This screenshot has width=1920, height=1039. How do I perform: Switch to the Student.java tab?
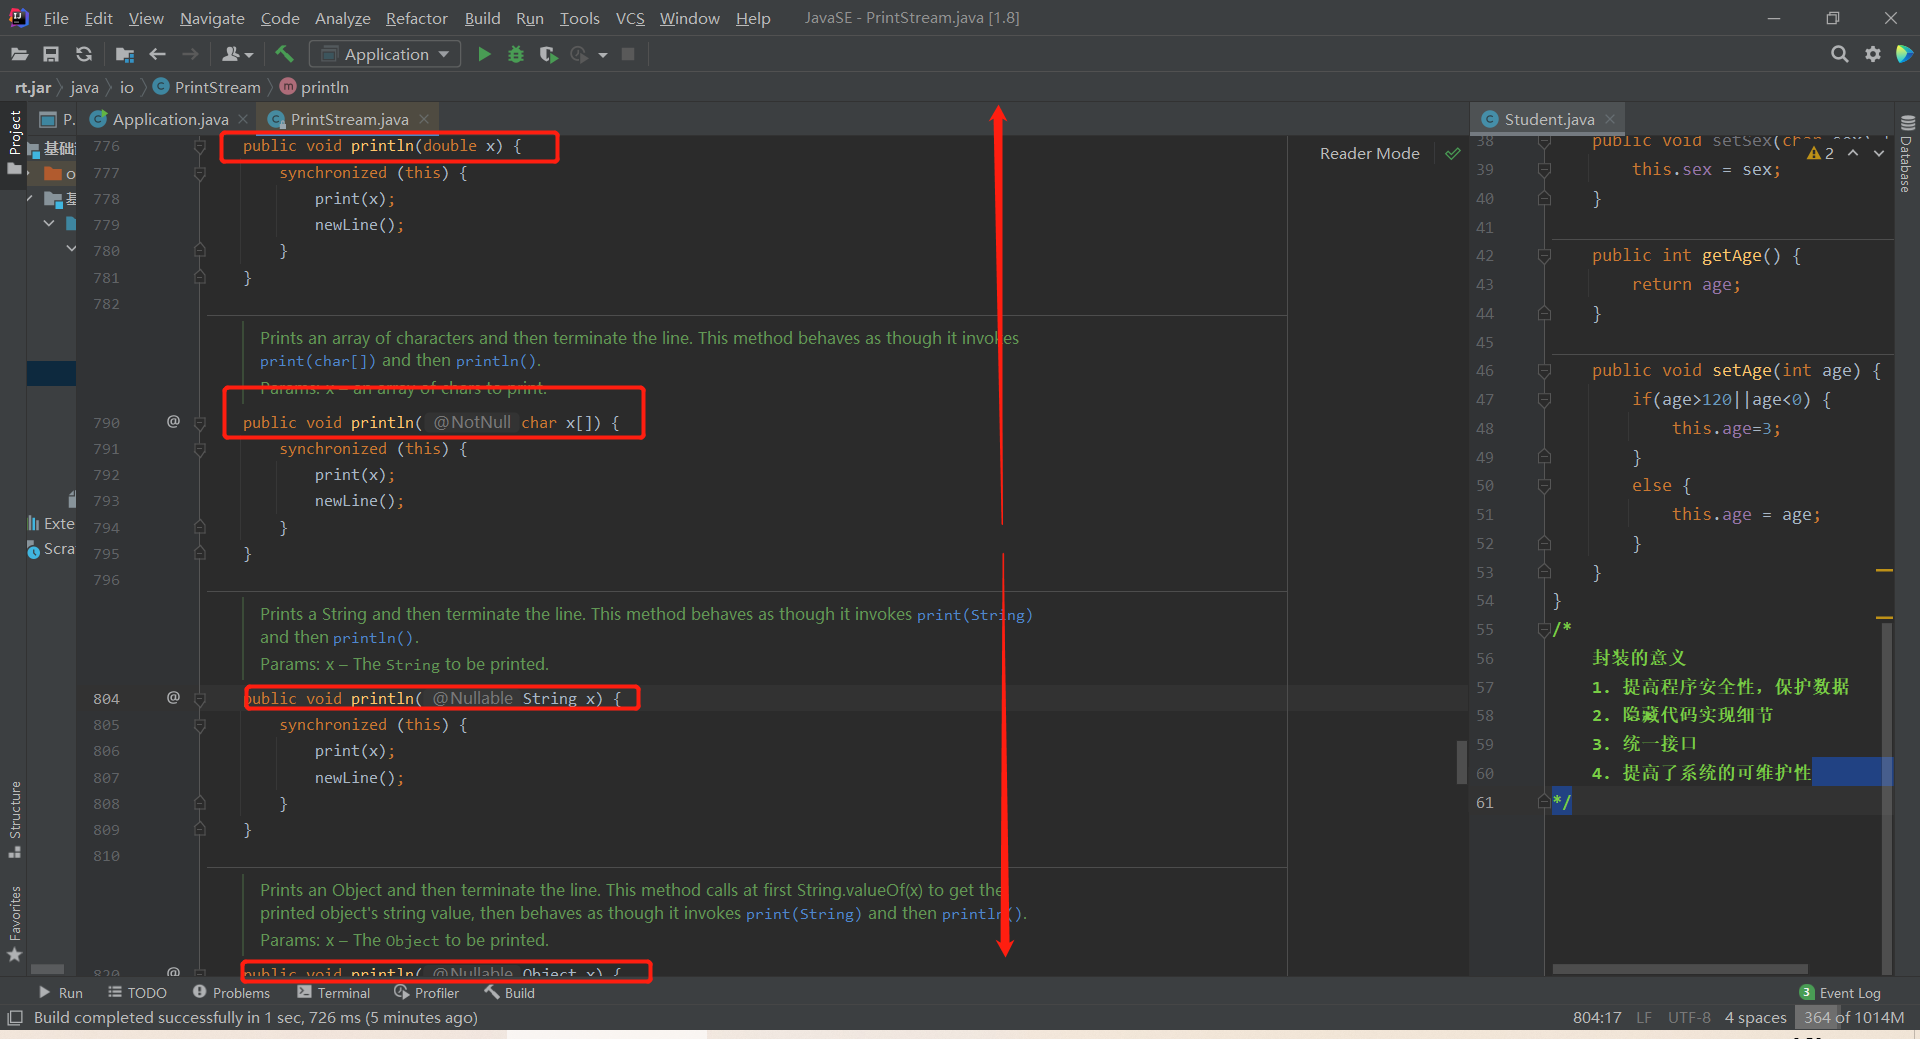[1549, 119]
